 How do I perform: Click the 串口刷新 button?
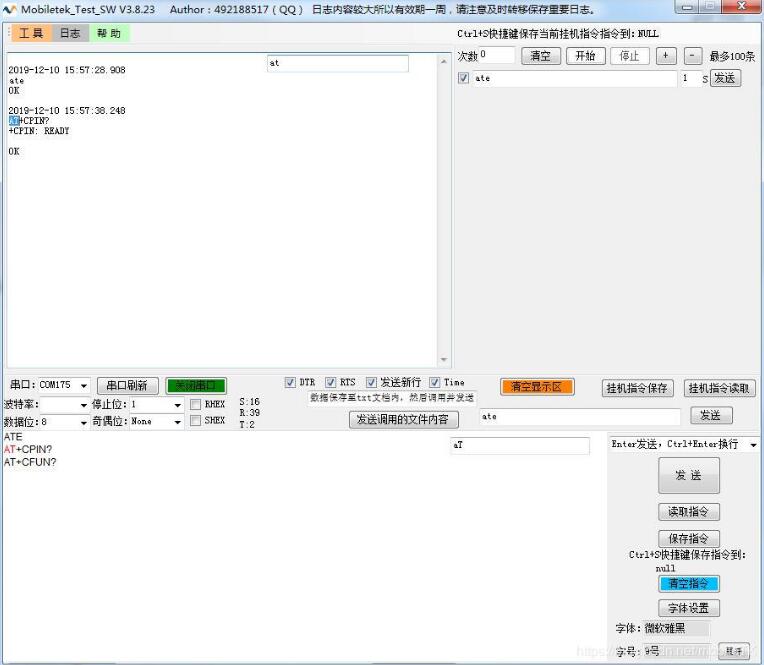pyautogui.click(x=128, y=386)
